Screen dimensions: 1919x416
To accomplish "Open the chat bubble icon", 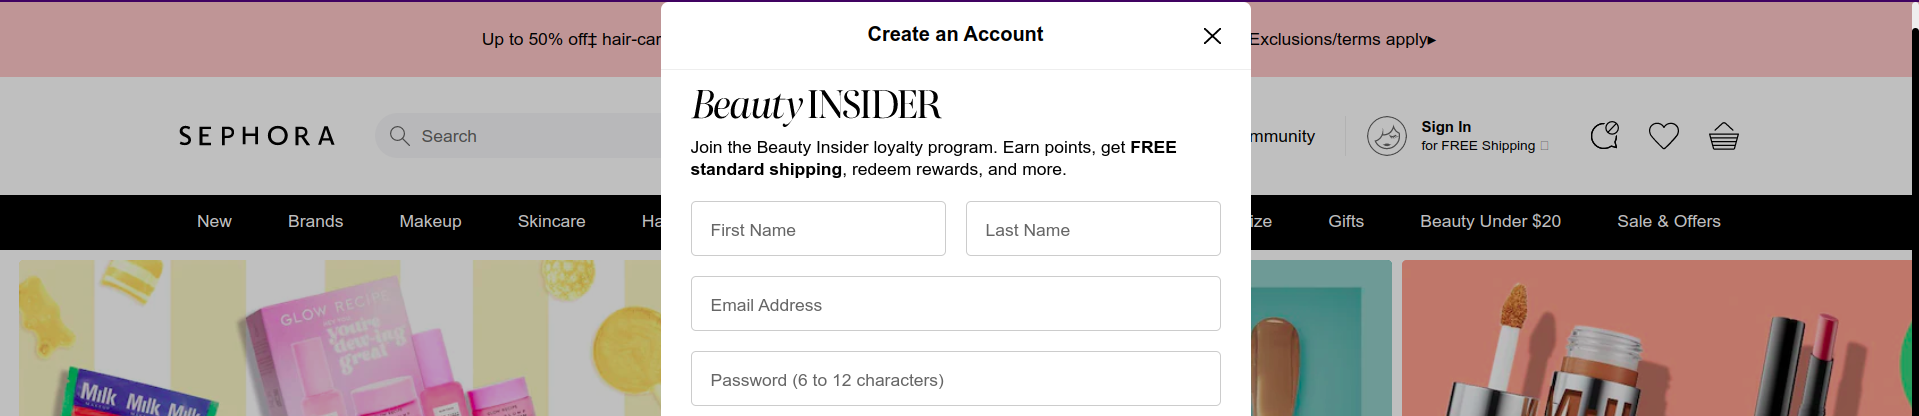I will 1604,136.
